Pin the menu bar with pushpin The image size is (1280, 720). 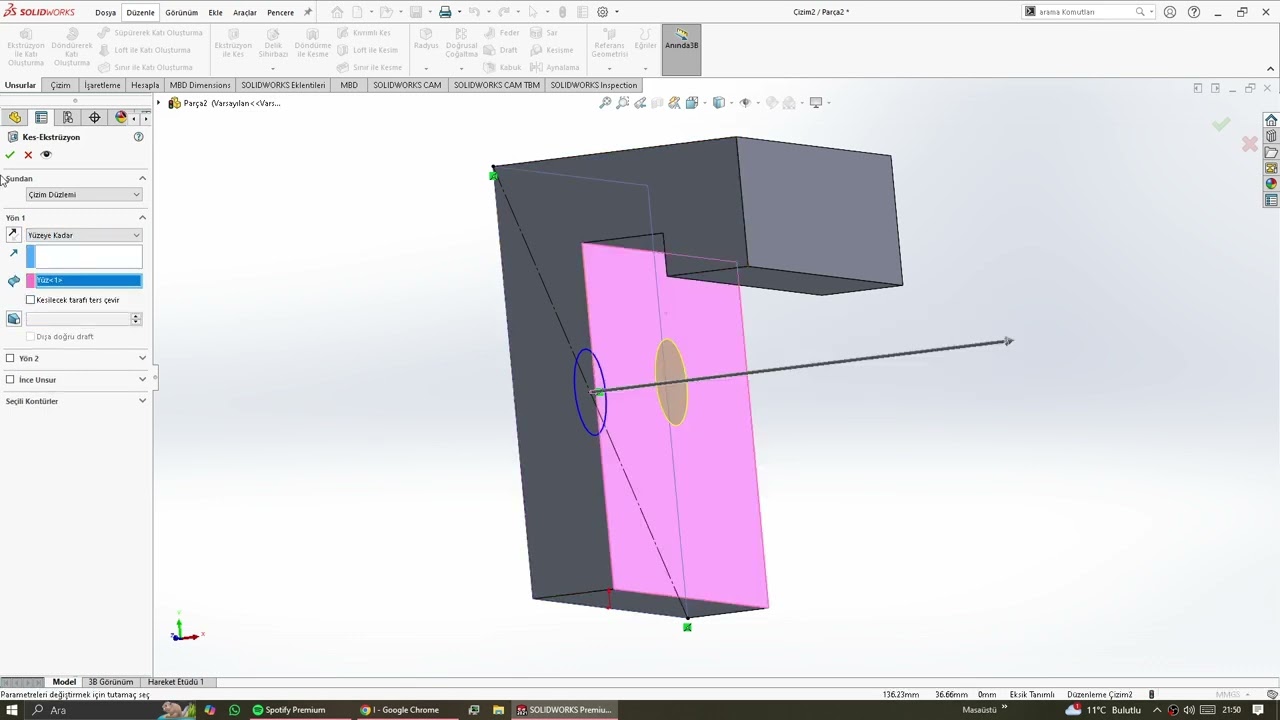pyautogui.click(x=308, y=13)
